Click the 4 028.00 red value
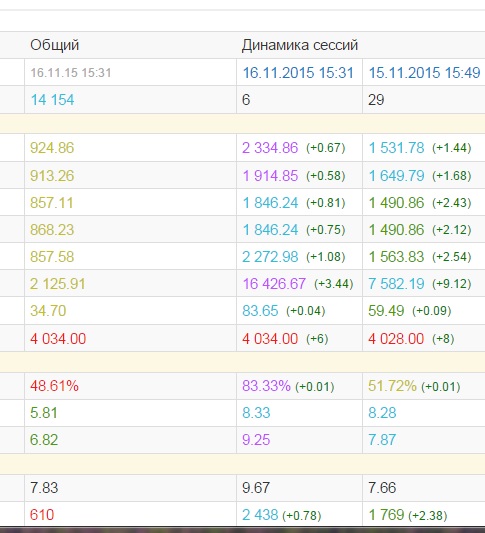 pos(396,339)
